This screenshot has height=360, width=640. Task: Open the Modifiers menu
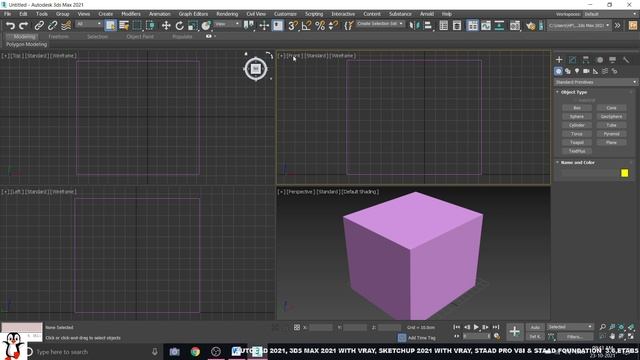131,14
